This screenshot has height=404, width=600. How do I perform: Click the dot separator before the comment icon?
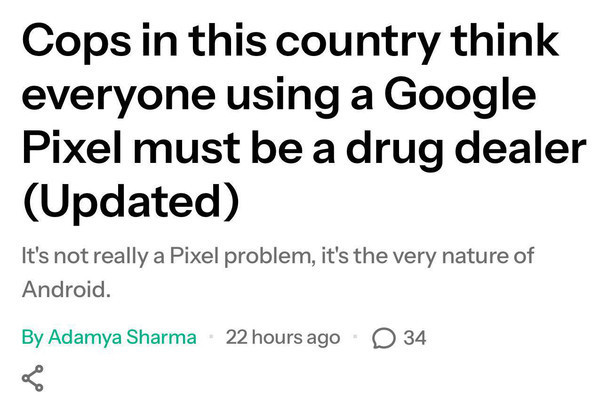[356, 338]
